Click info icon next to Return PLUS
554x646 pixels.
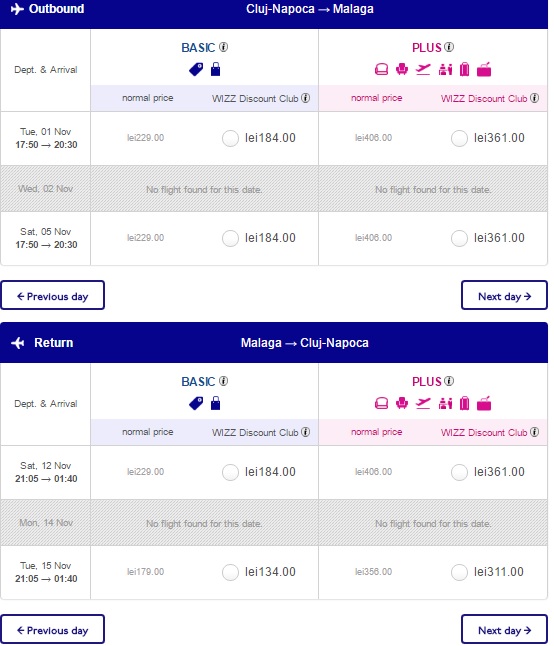pyautogui.click(x=449, y=381)
